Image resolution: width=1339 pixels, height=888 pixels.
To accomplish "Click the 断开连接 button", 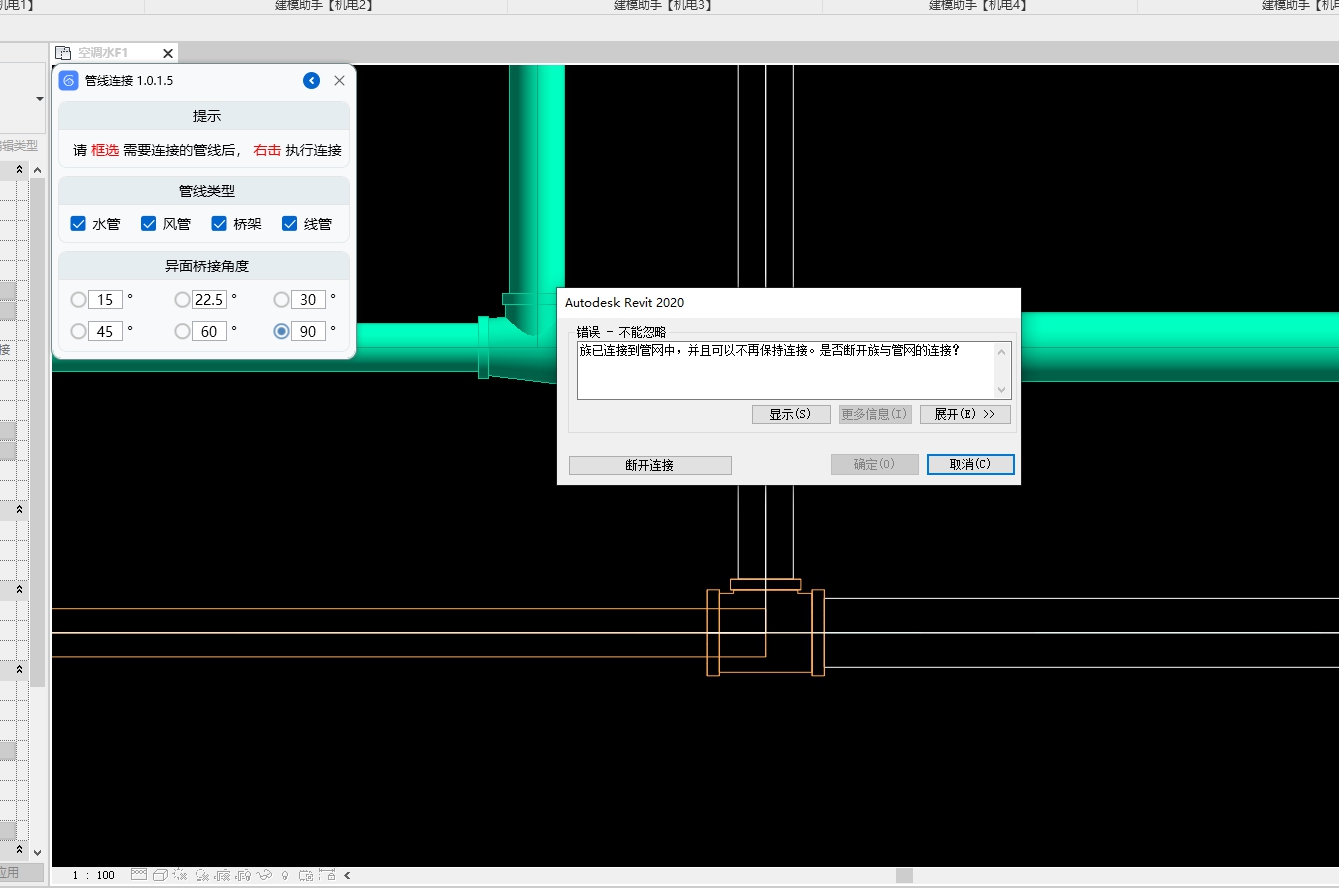I will click(x=650, y=465).
